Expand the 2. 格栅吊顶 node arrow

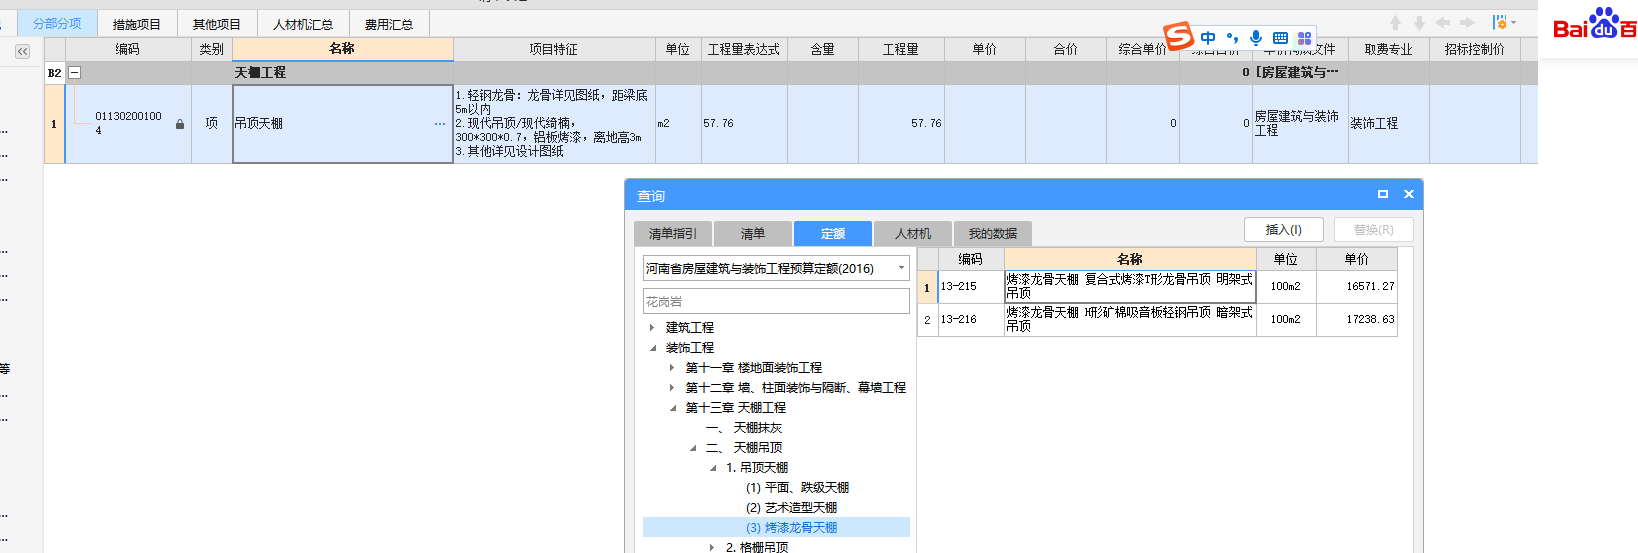[712, 547]
